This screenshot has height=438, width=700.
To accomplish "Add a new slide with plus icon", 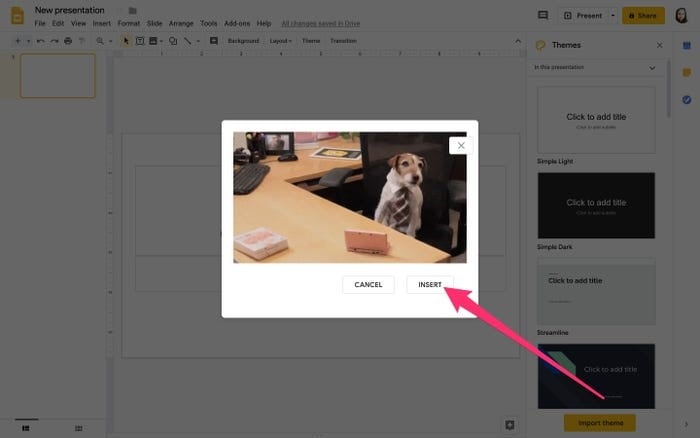I will pyautogui.click(x=18, y=41).
